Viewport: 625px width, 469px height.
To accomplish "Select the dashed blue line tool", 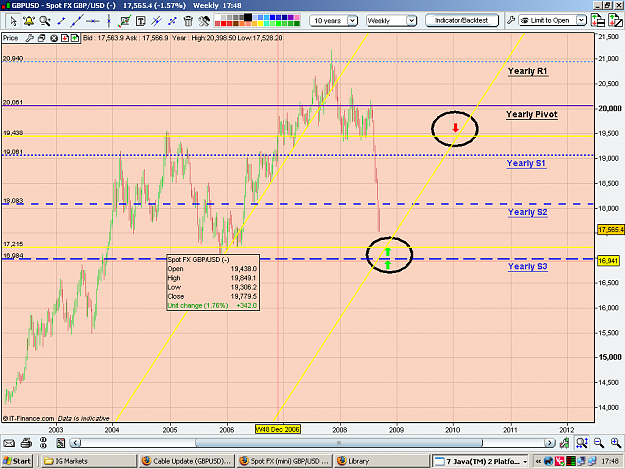I will point(172,21).
